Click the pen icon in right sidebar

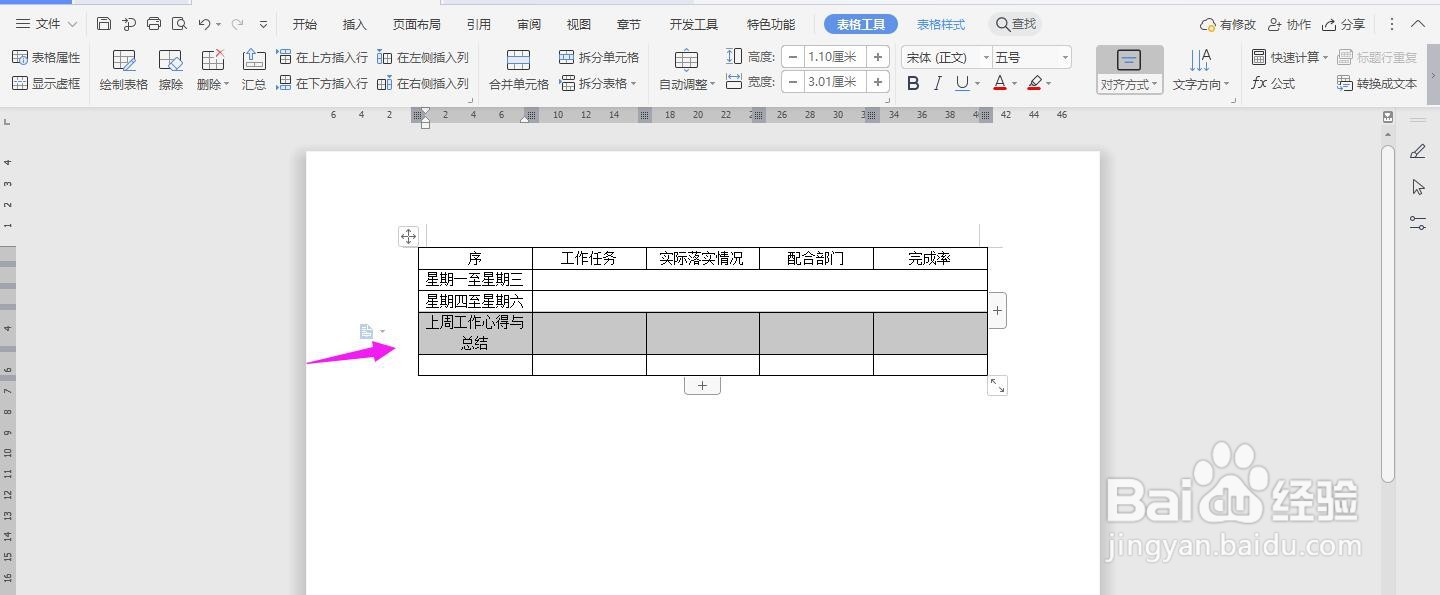pyautogui.click(x=1418, y=152)
